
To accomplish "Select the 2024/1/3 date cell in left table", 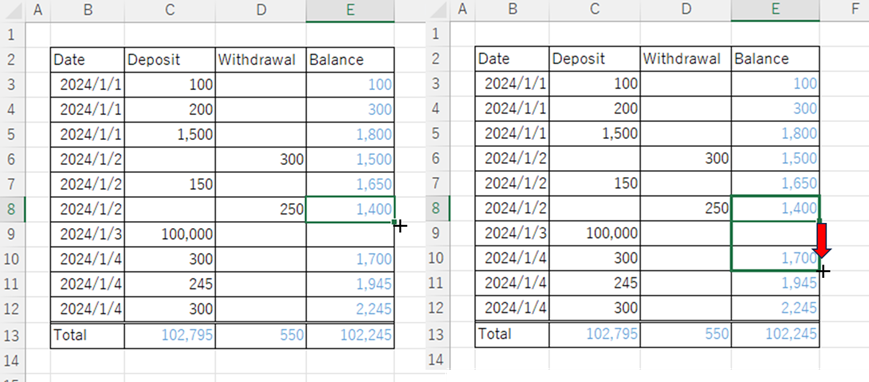I will [88, 235].
